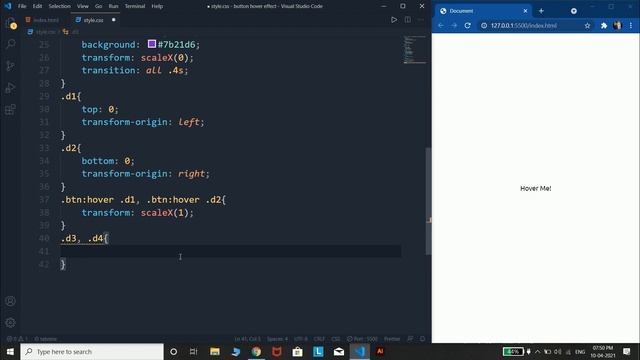Open the Search view in activity bar
This screenshot has width=640, height=360.
point(11,44)
